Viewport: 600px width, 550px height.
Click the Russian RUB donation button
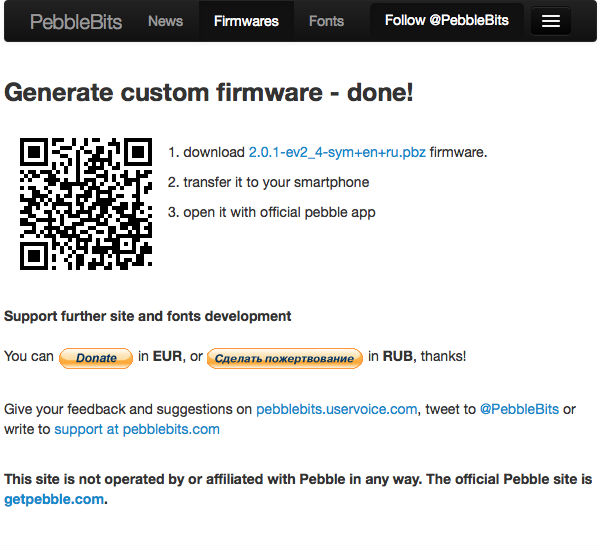[284, 358]
